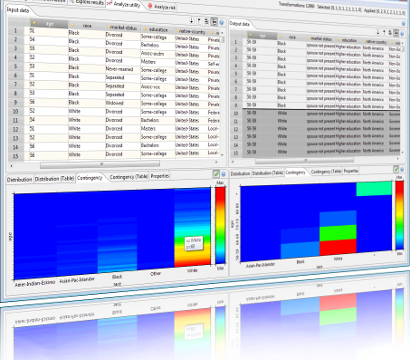The image size is (410, 360).
Task: Open the right panel's Distribution (Table) tab
Action: point(268,173)
